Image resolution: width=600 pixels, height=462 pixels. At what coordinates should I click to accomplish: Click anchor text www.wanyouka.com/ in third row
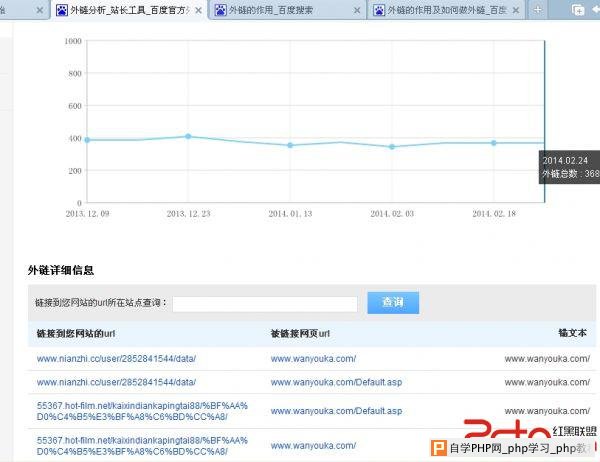pyautogui.click(x=547, y=411)
